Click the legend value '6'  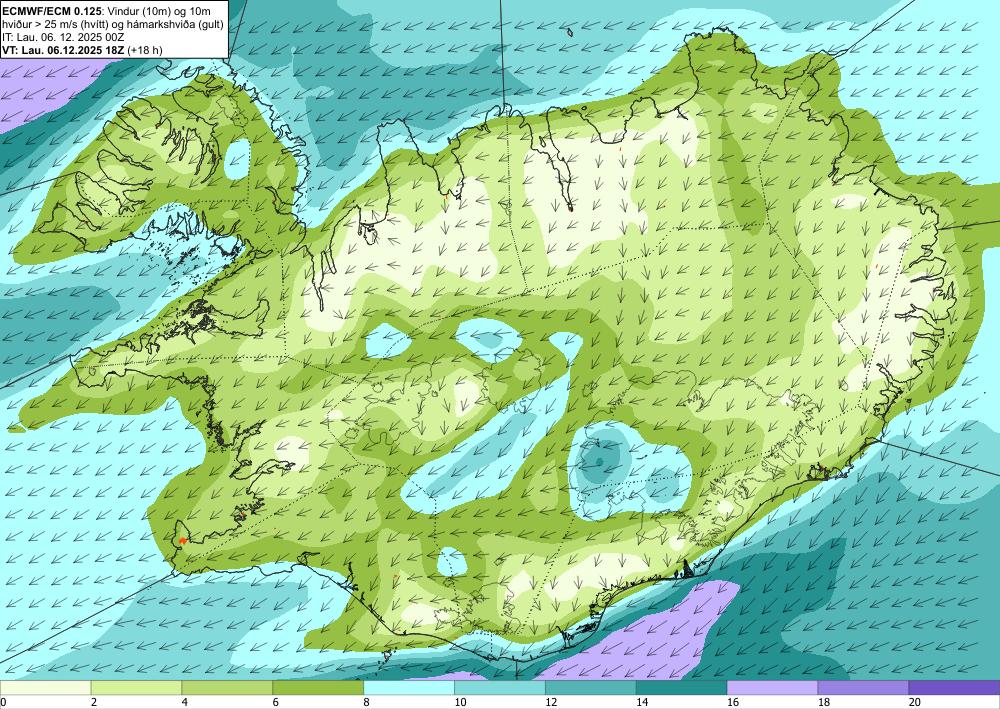276,702
